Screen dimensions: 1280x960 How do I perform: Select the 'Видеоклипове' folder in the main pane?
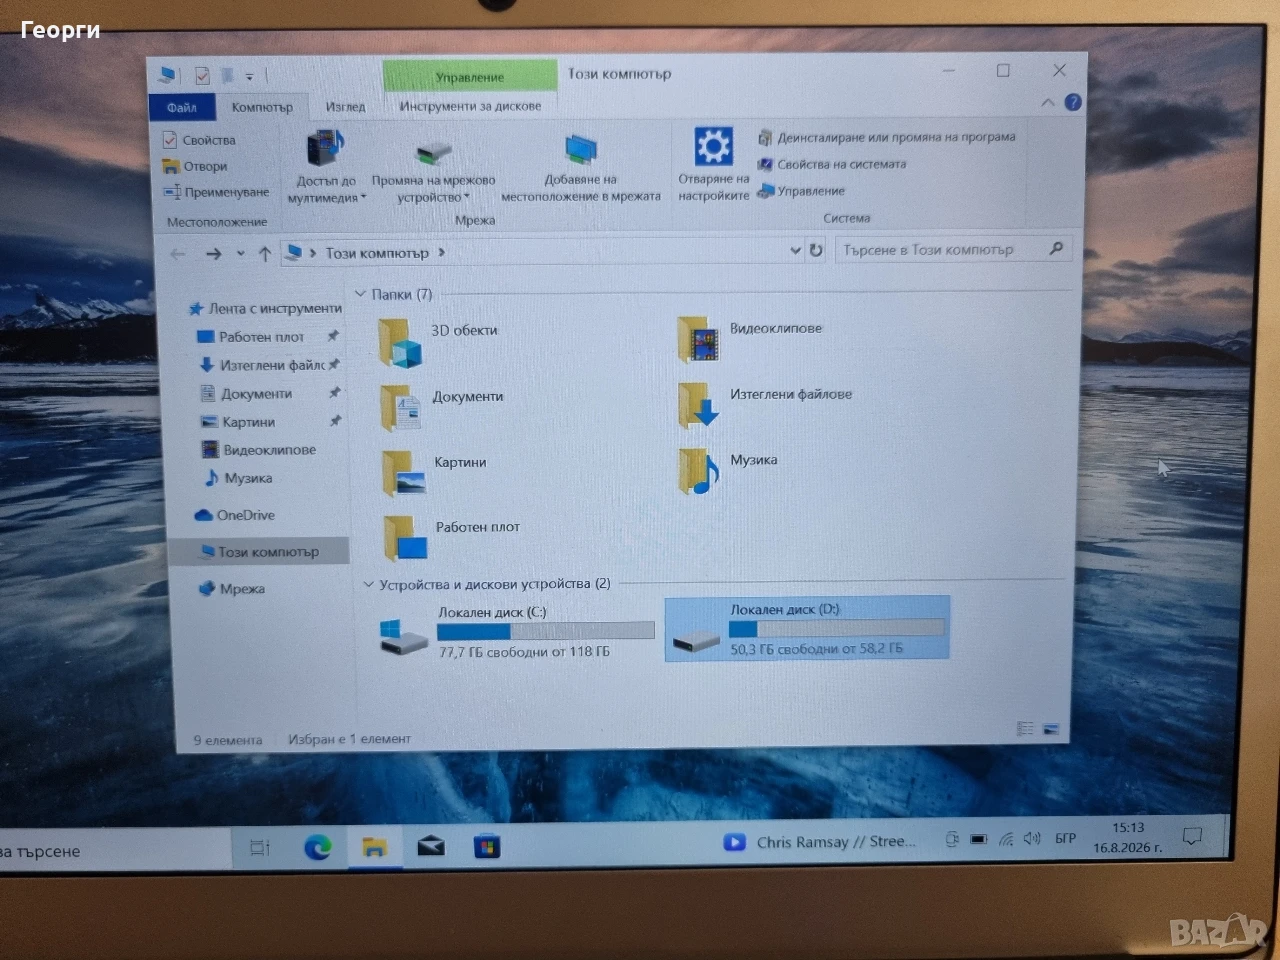[698, 339]
